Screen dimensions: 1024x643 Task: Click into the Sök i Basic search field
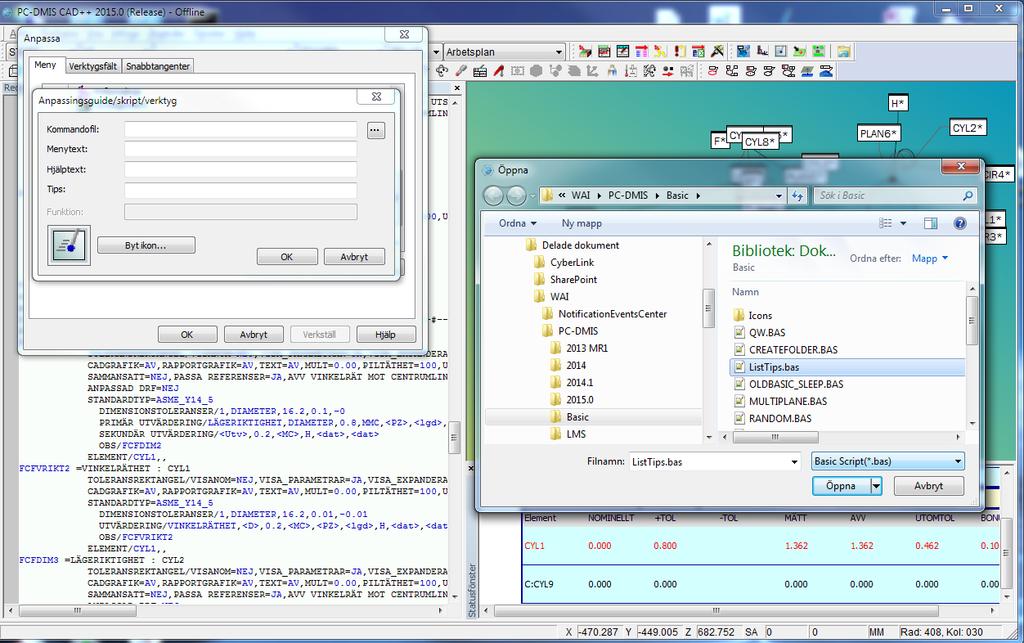(888, 195)
